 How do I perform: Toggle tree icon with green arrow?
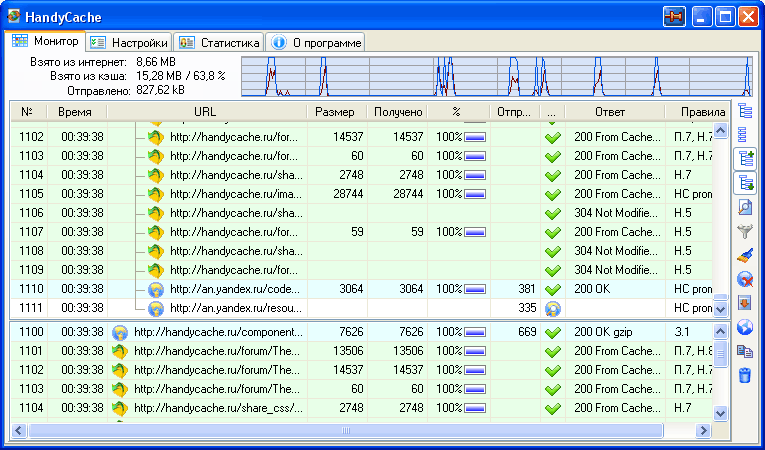745,183
